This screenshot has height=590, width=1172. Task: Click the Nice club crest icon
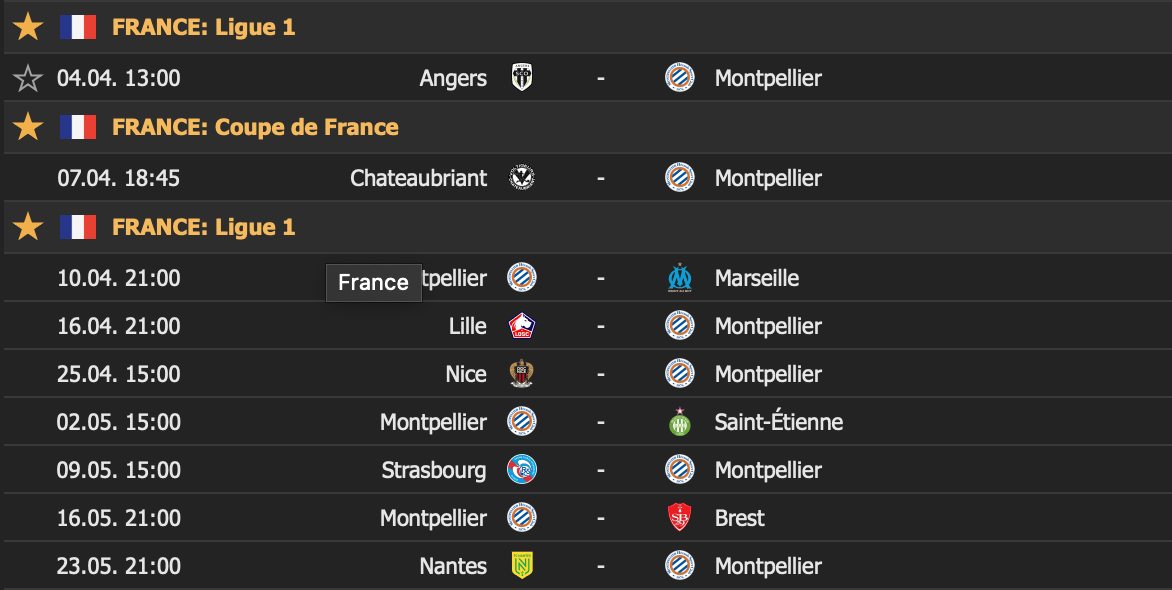[x=522, y=374]
